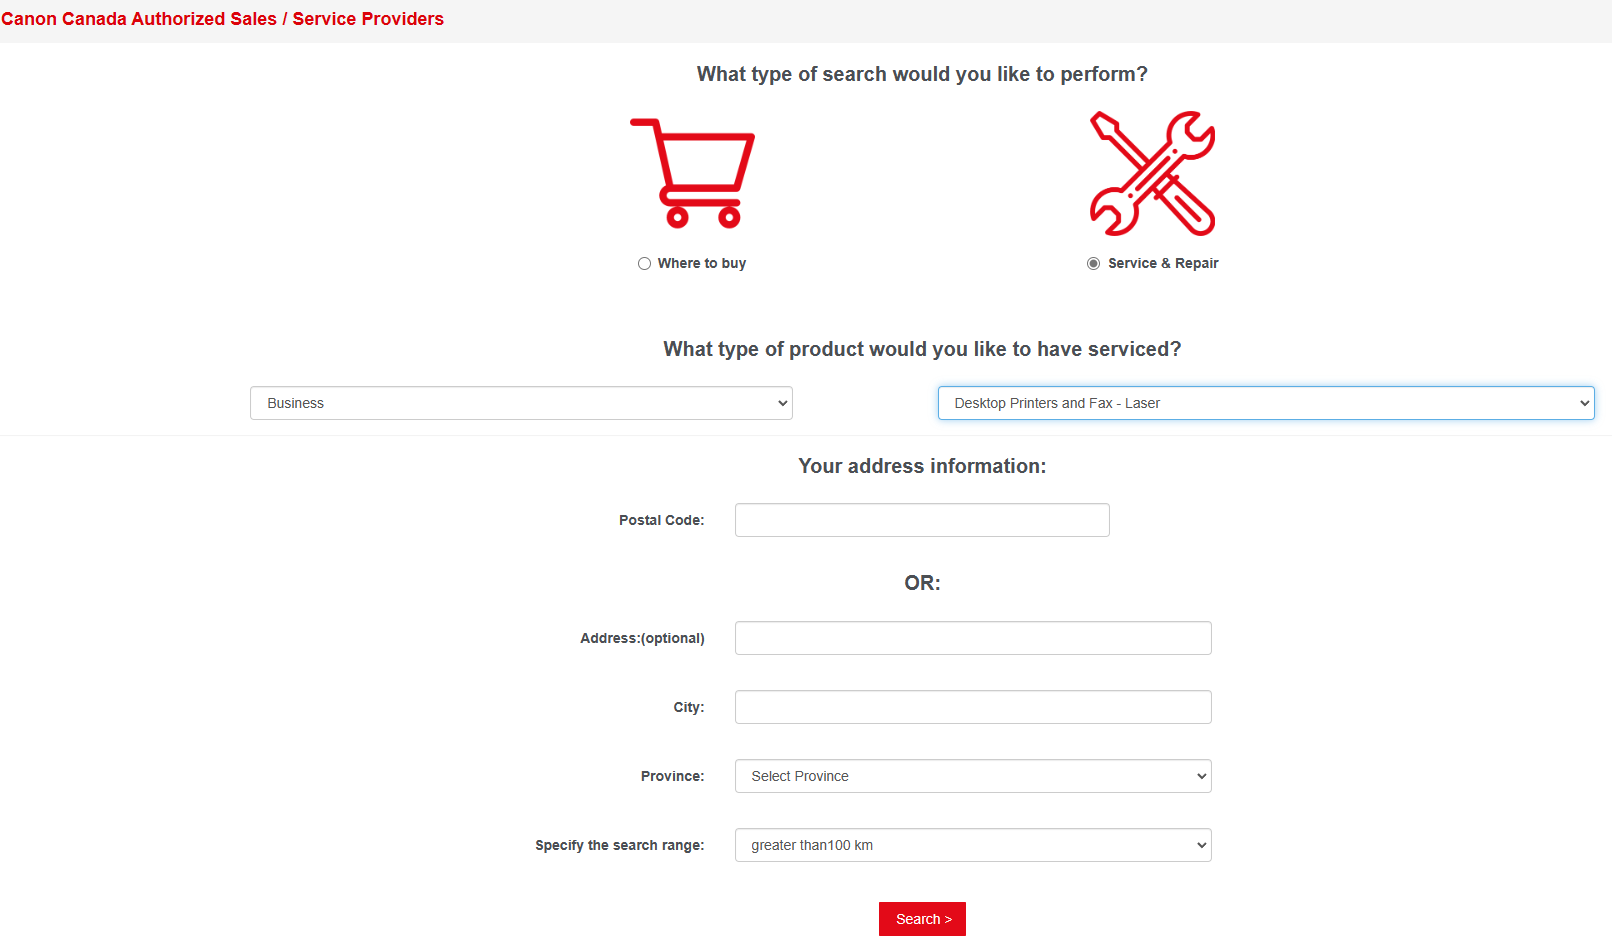The image size is (1612, 949).
Task: Select the Service & Repair radio button
Action: (1094, 264)
